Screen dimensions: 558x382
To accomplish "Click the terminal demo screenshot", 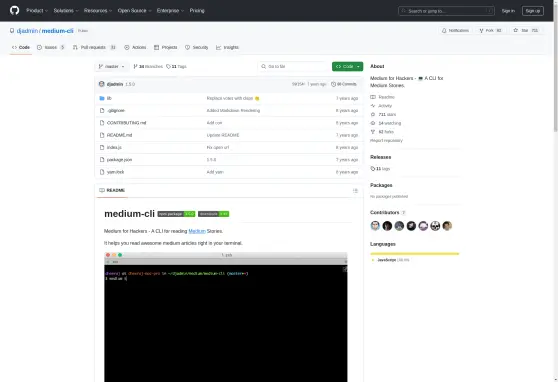I will (x=226, y=317).
